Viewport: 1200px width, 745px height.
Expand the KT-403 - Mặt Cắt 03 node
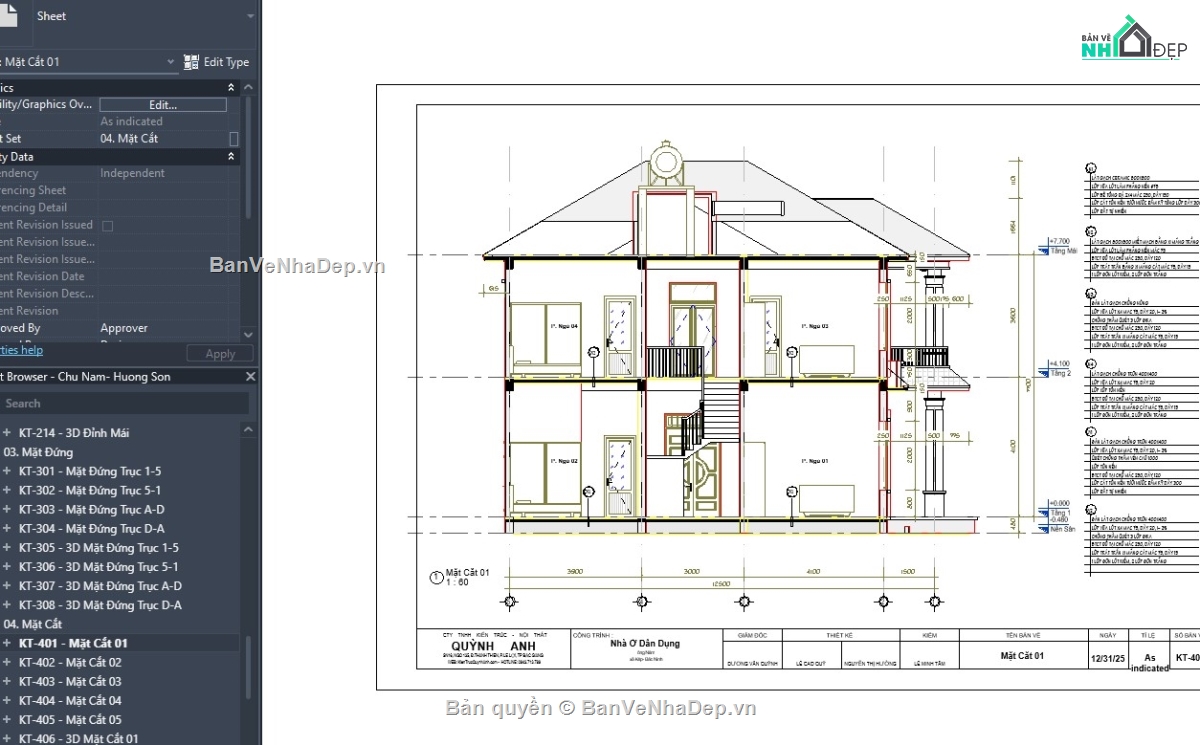pyautogui.click(x=7, y=681)
